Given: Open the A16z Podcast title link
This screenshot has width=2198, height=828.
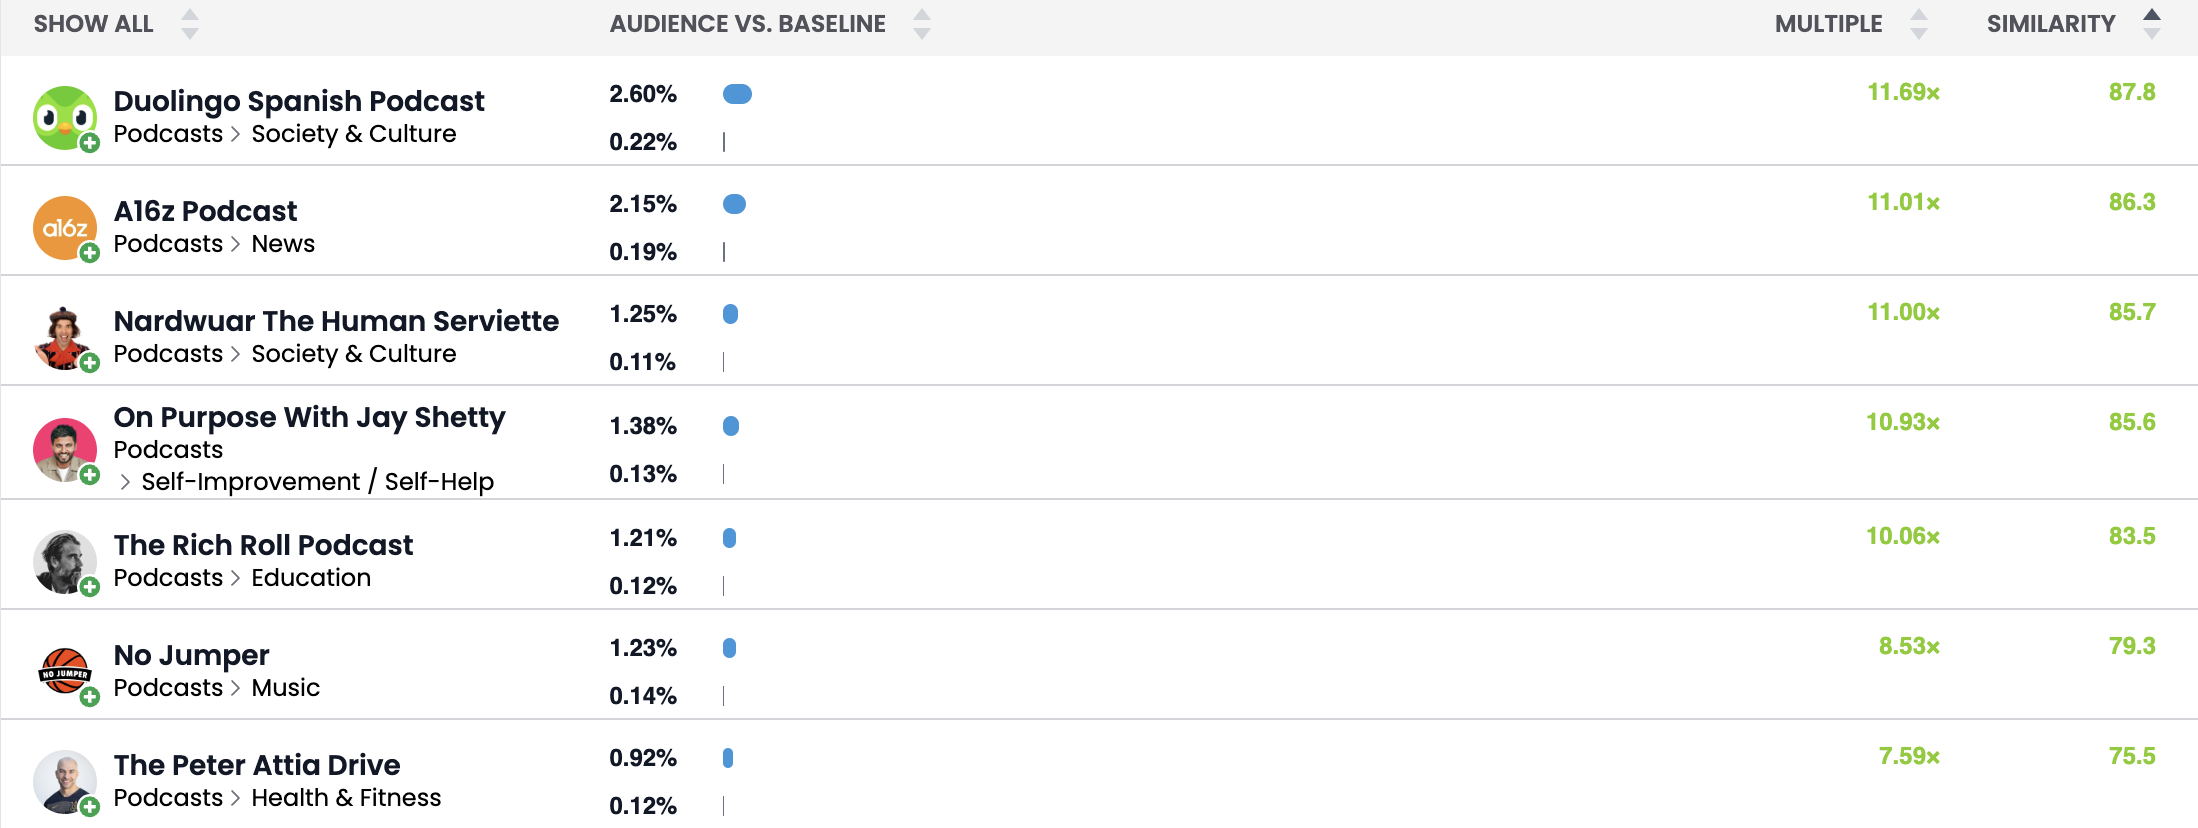Looking at the screenshot, I should coord(205,211).
